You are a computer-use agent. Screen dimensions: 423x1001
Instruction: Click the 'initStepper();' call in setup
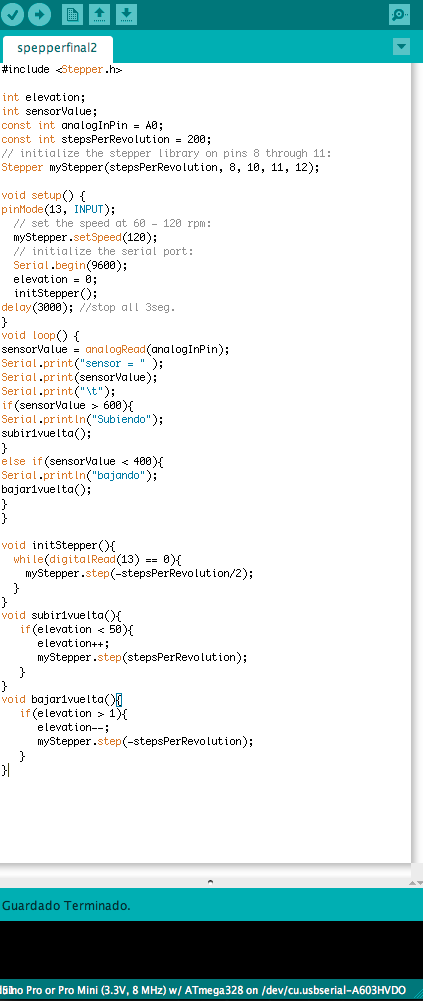[x=56, y=294]
